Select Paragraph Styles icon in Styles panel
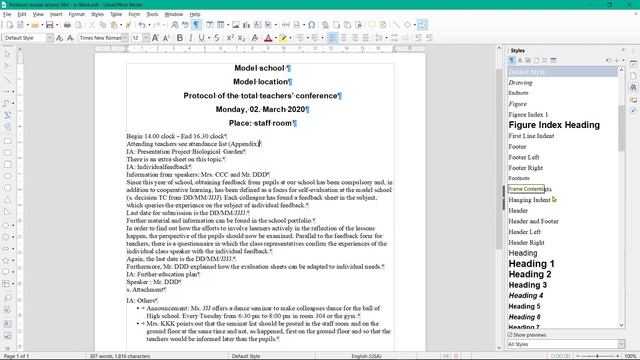Screen dimensions: 640x360 tap(511, 60)
